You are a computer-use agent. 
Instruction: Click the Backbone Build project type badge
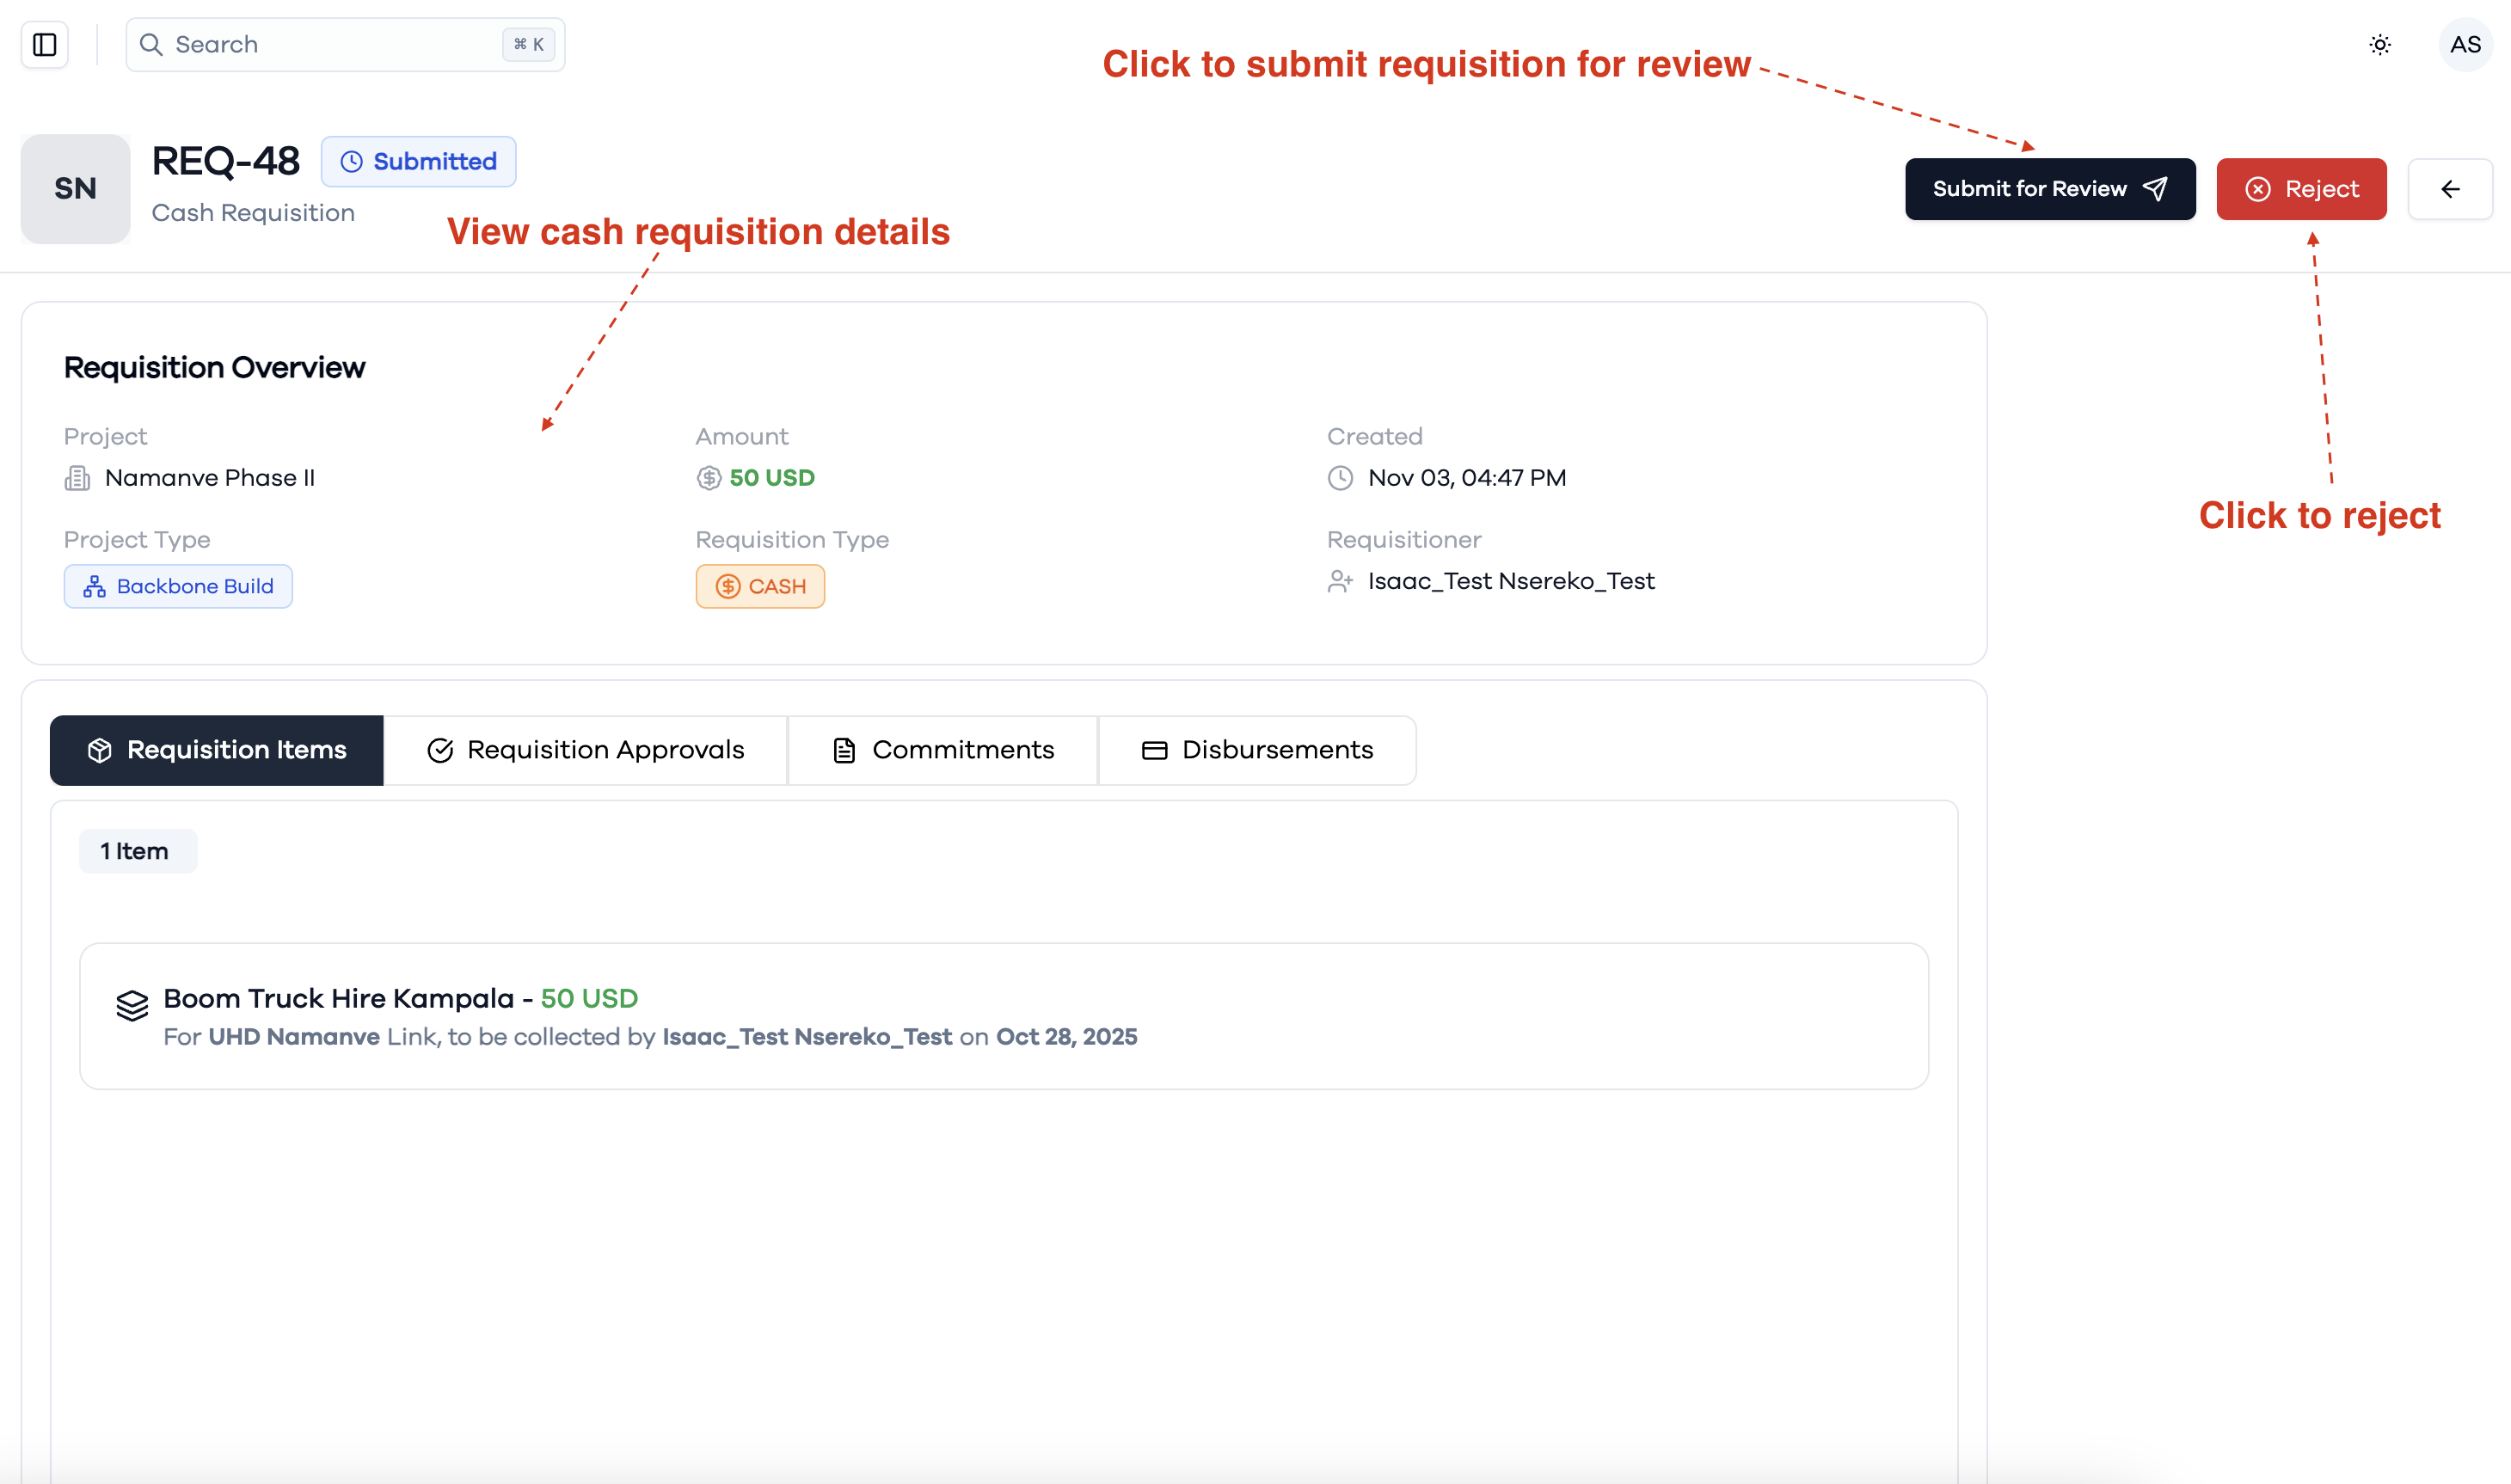[178, 587]
